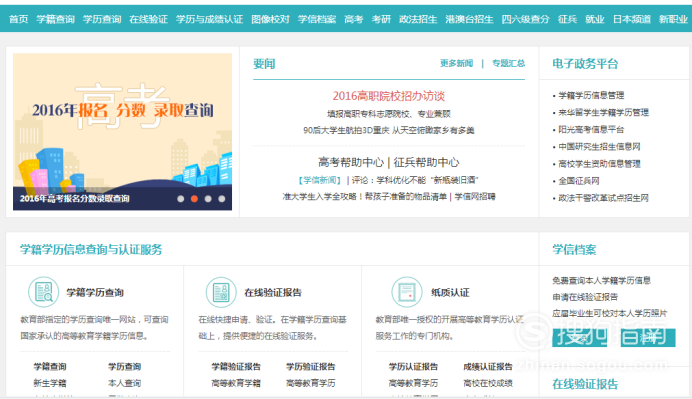Image resolution: width=692 pixels, height=399 pixels.
Task: Open 成绩认证报告 link
Action: [x=488, y=367]
